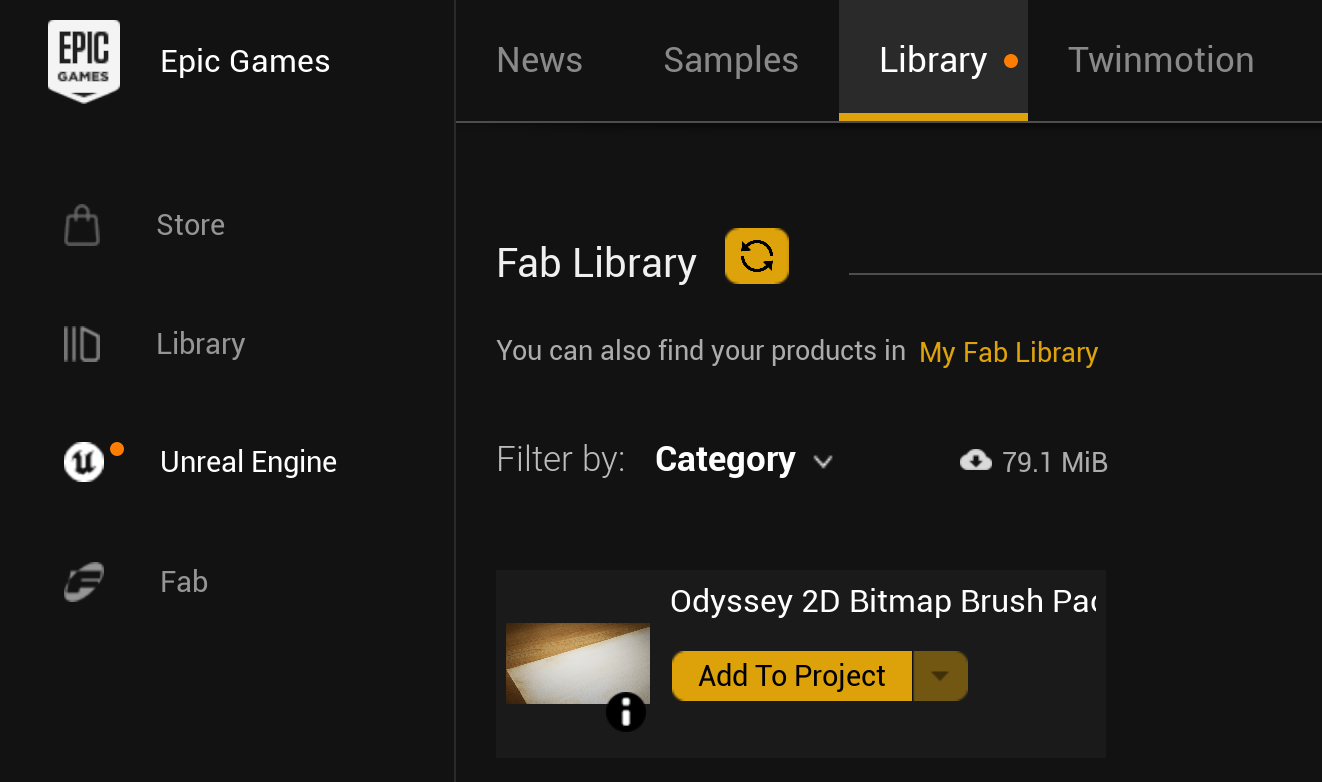Click the Epic Games shield logo
The image size is (1322, 782).
(x=84, y=61)
